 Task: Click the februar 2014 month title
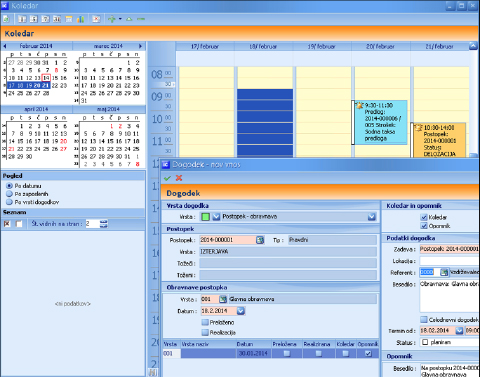36,46
